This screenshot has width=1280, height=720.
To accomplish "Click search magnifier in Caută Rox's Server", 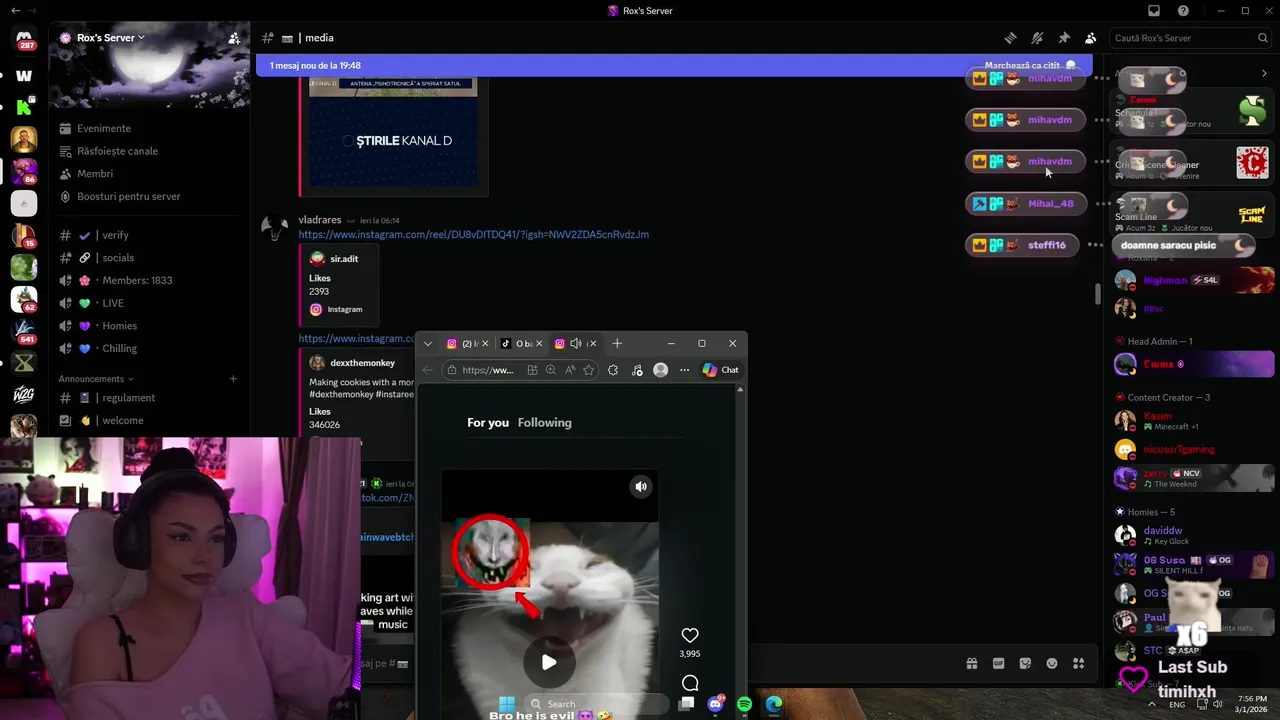I will tap(1263, 38).
